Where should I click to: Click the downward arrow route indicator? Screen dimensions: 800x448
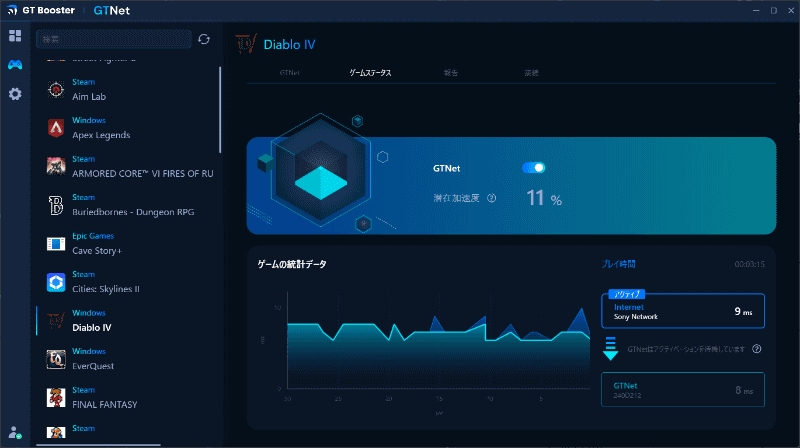click(x=610, y=349)
